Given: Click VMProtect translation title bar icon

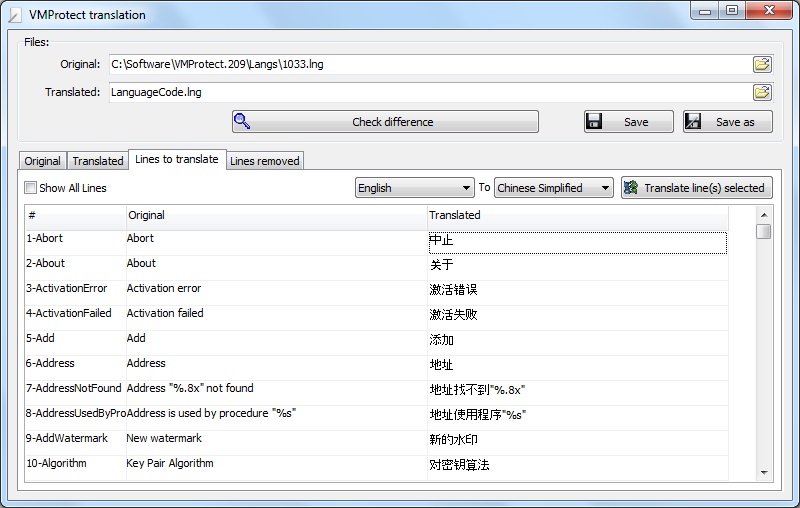Looking at the screenshot, I should coord(15,15).
